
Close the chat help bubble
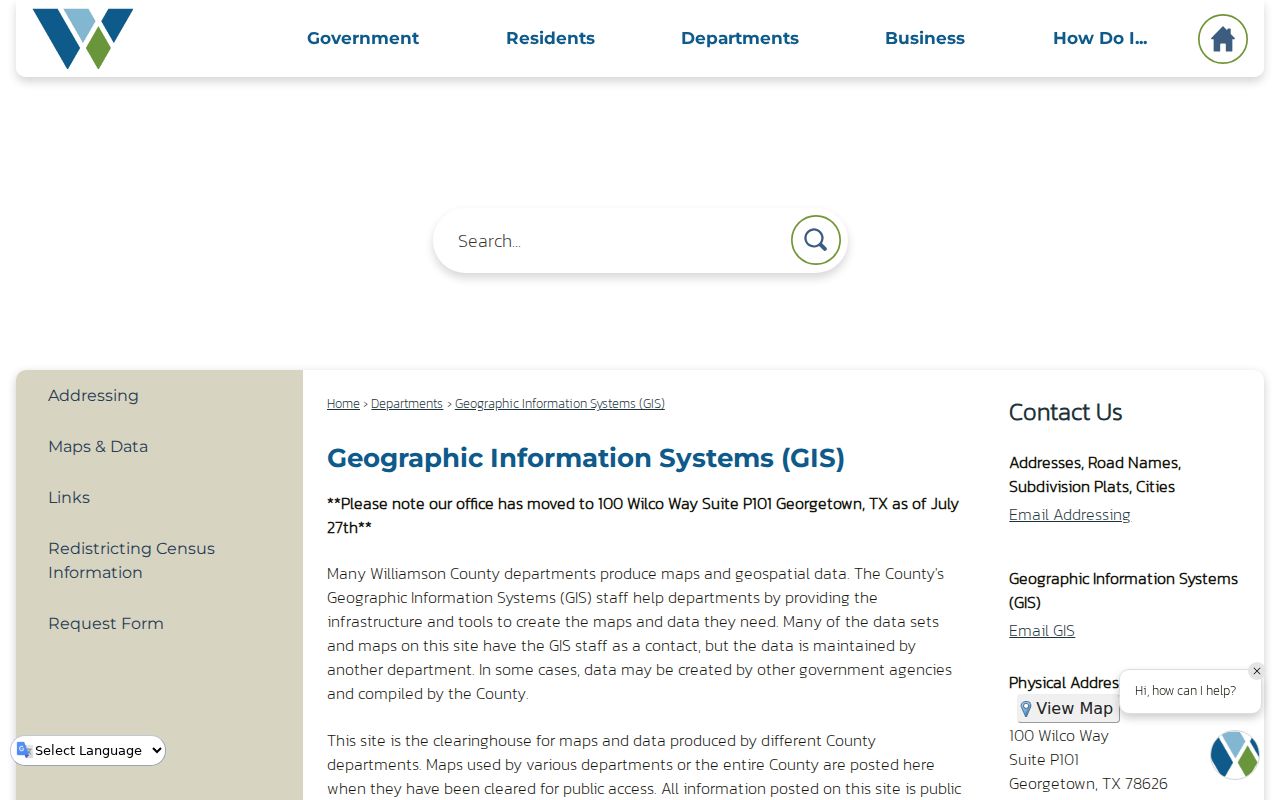pos(1257,671)
